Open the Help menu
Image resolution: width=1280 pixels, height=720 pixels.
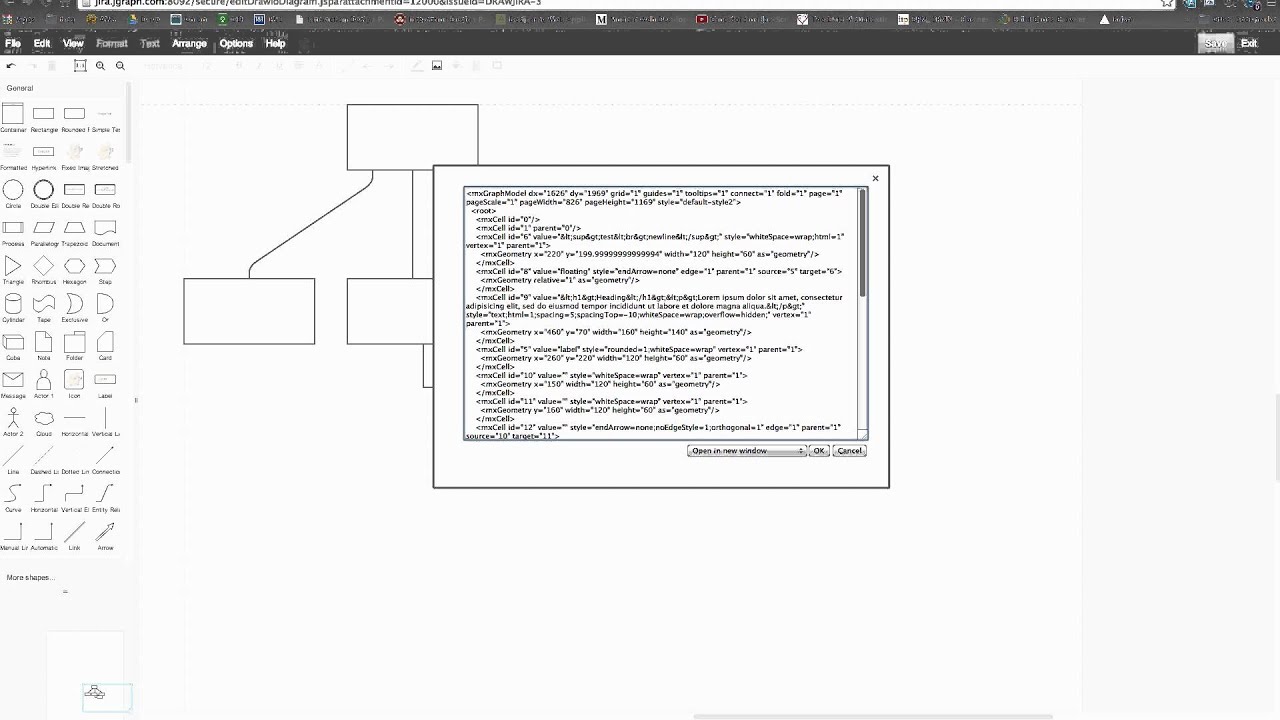tap(275, 43)
